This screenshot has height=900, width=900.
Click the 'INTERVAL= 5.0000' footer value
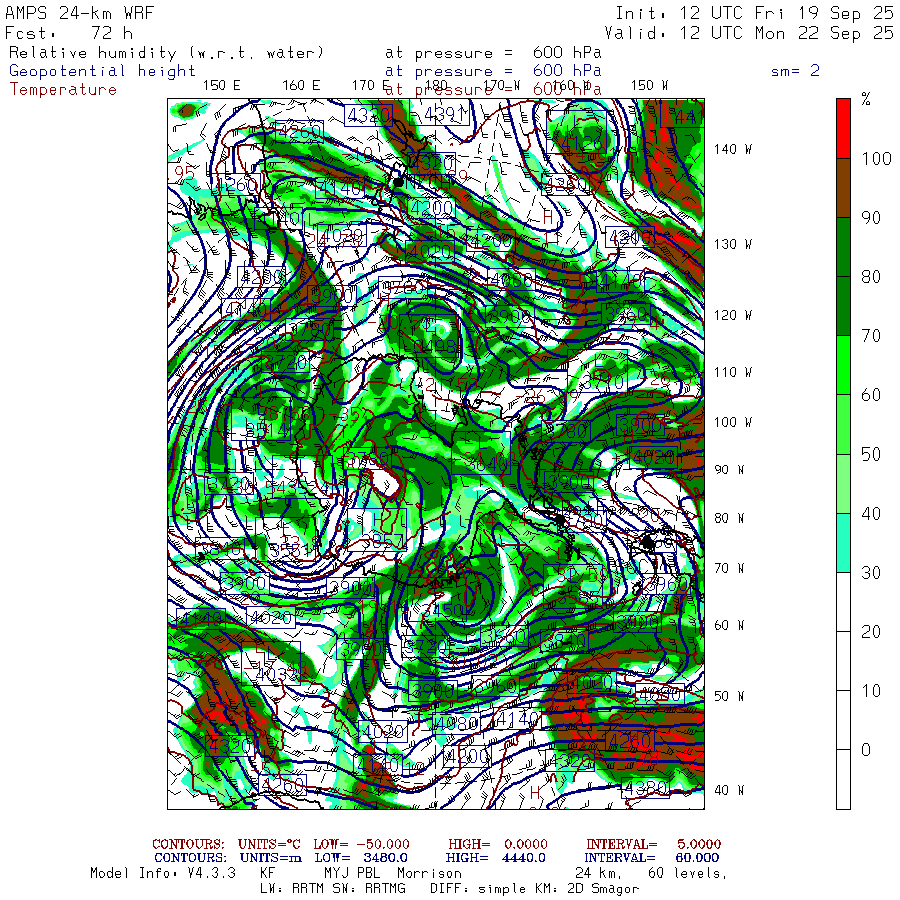click(x=653, y=844)
